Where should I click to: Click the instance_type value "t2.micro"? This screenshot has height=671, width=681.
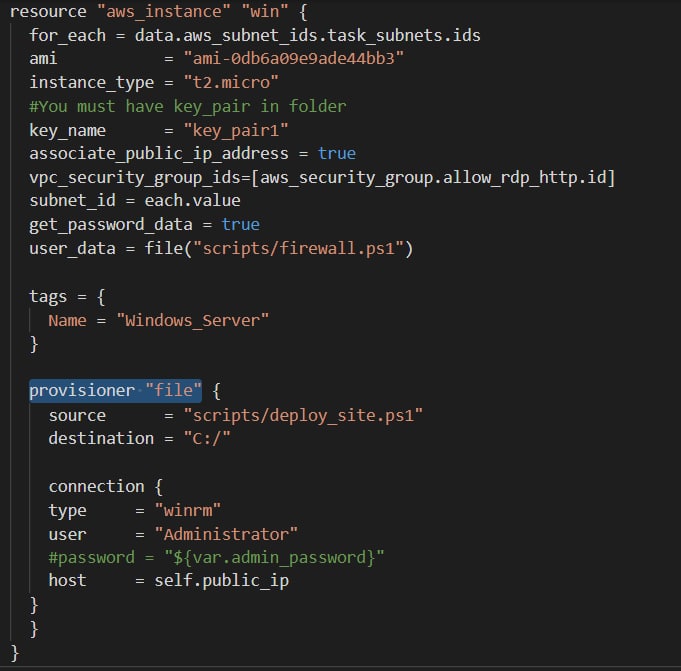tap(231, 83)
